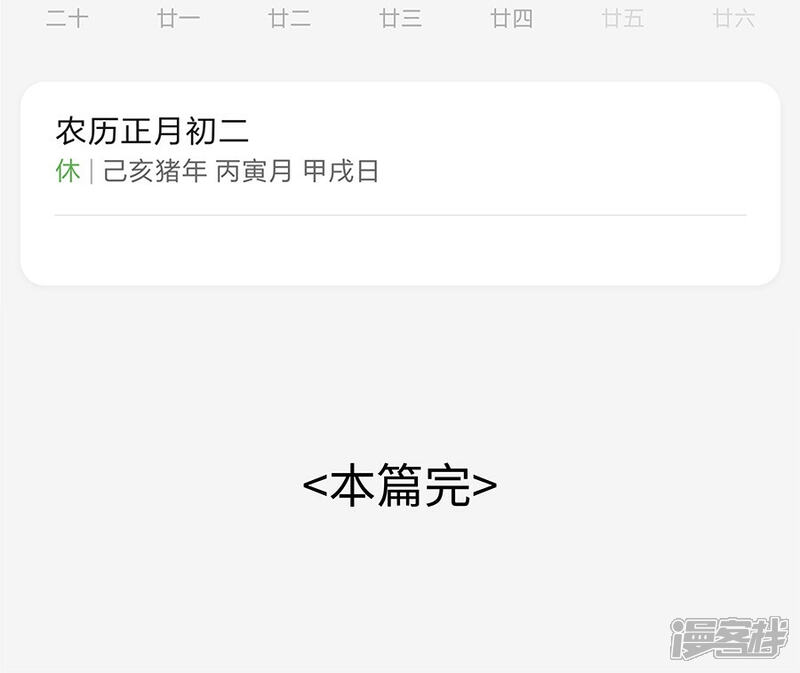Screen dimensions: 800x673
Task: Choose the greyed-out lunar date 廿六
Action: point(734,19)
